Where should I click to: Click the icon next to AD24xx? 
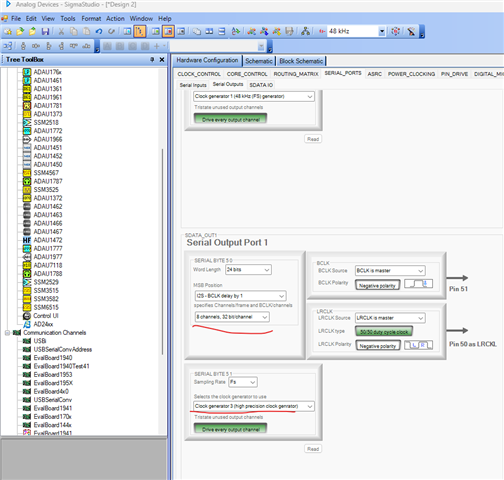click(27, 324)
